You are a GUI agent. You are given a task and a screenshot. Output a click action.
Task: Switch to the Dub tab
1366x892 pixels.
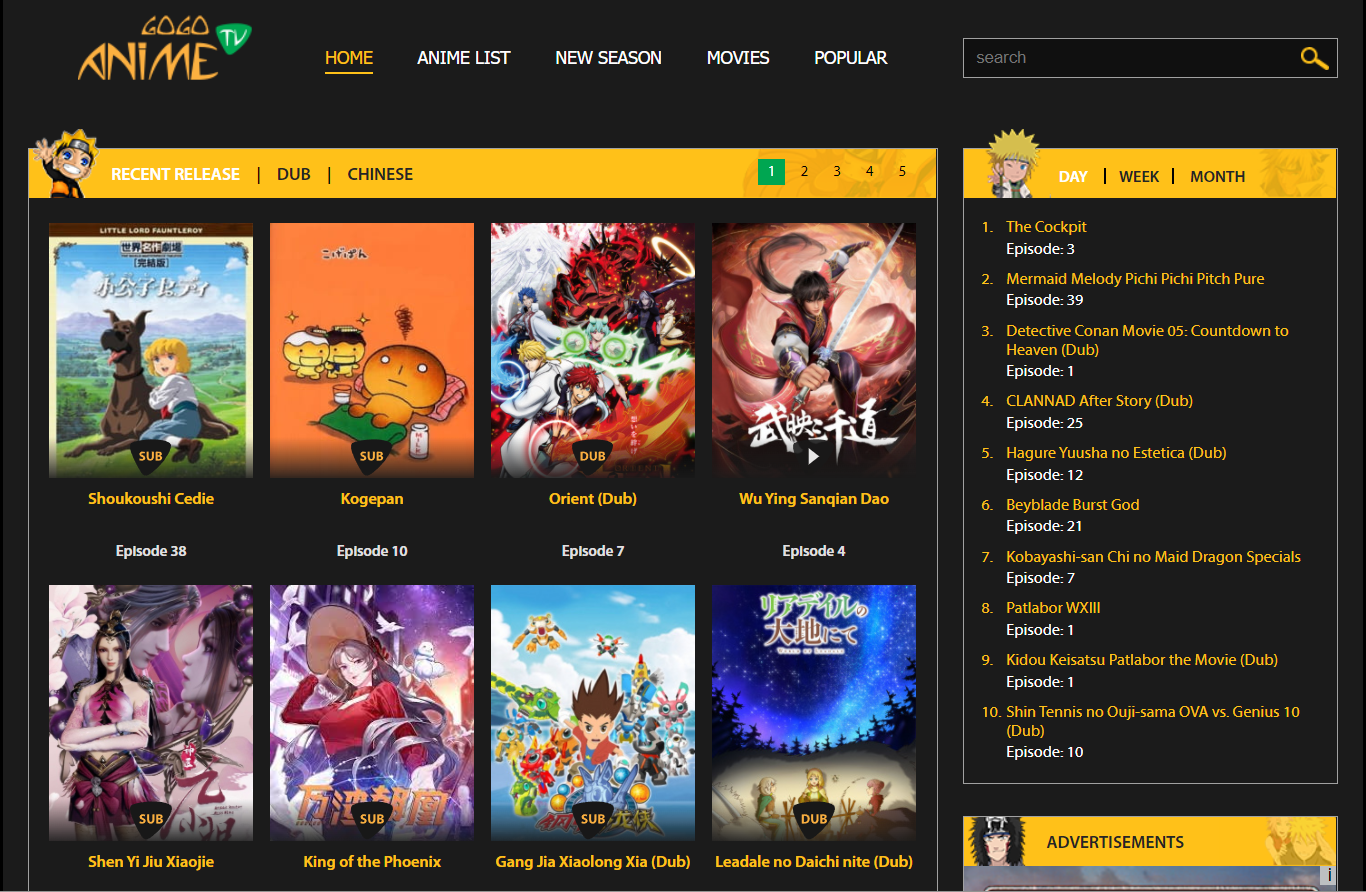tap(294, 174)
